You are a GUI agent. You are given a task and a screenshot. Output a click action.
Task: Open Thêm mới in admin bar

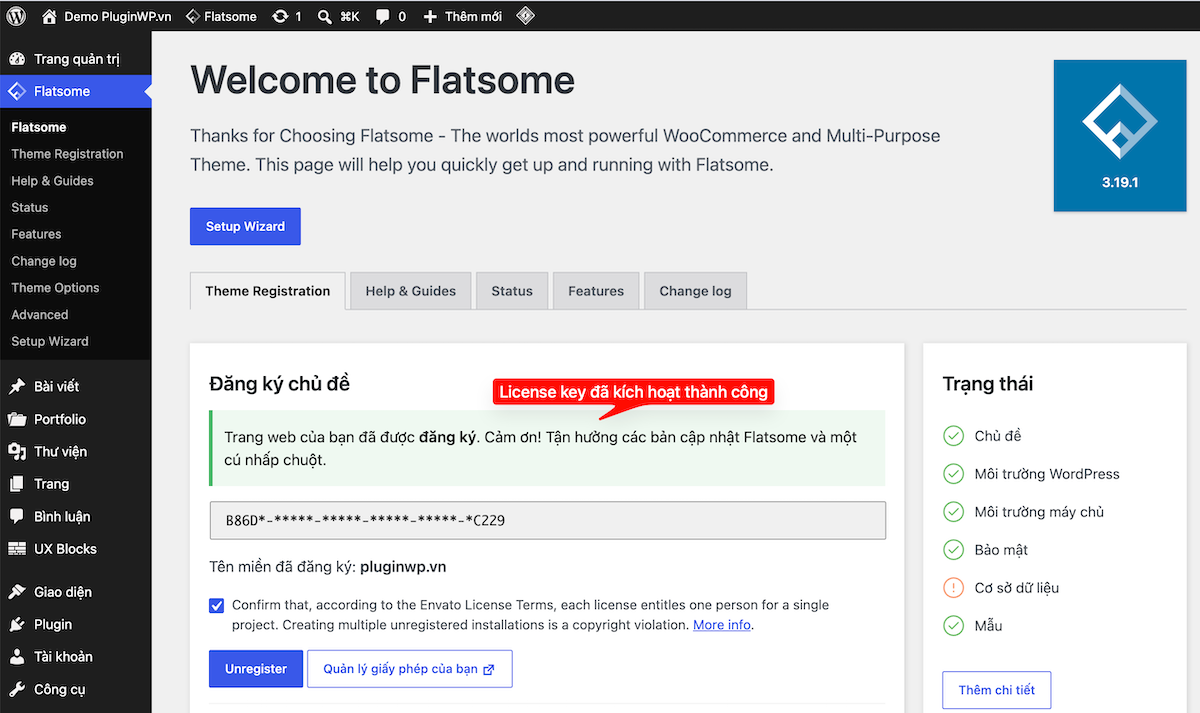pos(462,16)
